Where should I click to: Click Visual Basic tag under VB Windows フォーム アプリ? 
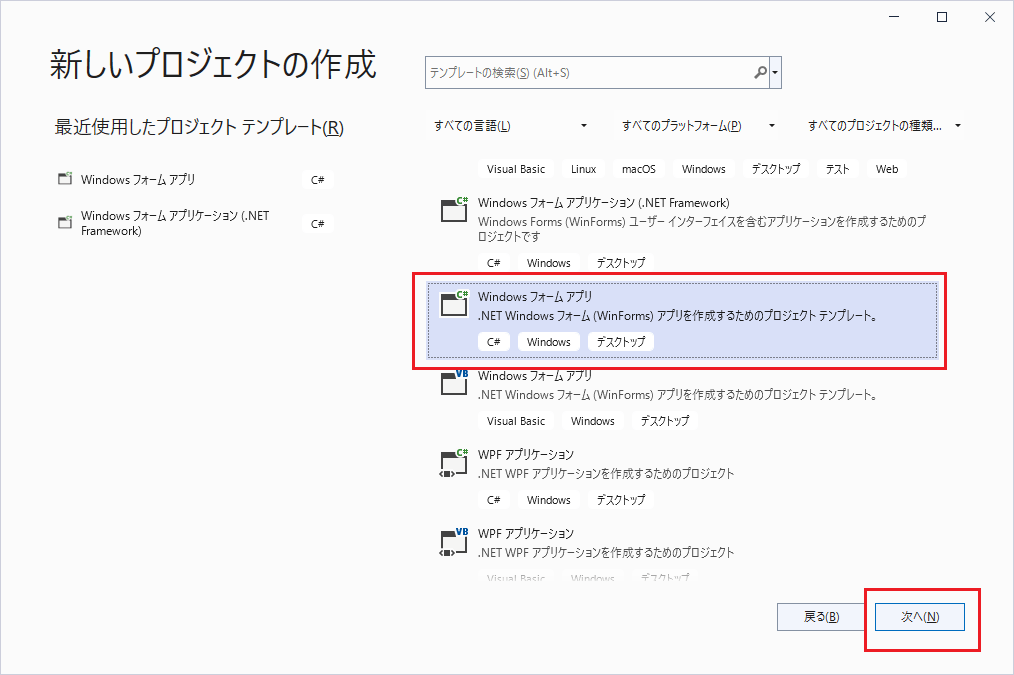tap(515, 421)
